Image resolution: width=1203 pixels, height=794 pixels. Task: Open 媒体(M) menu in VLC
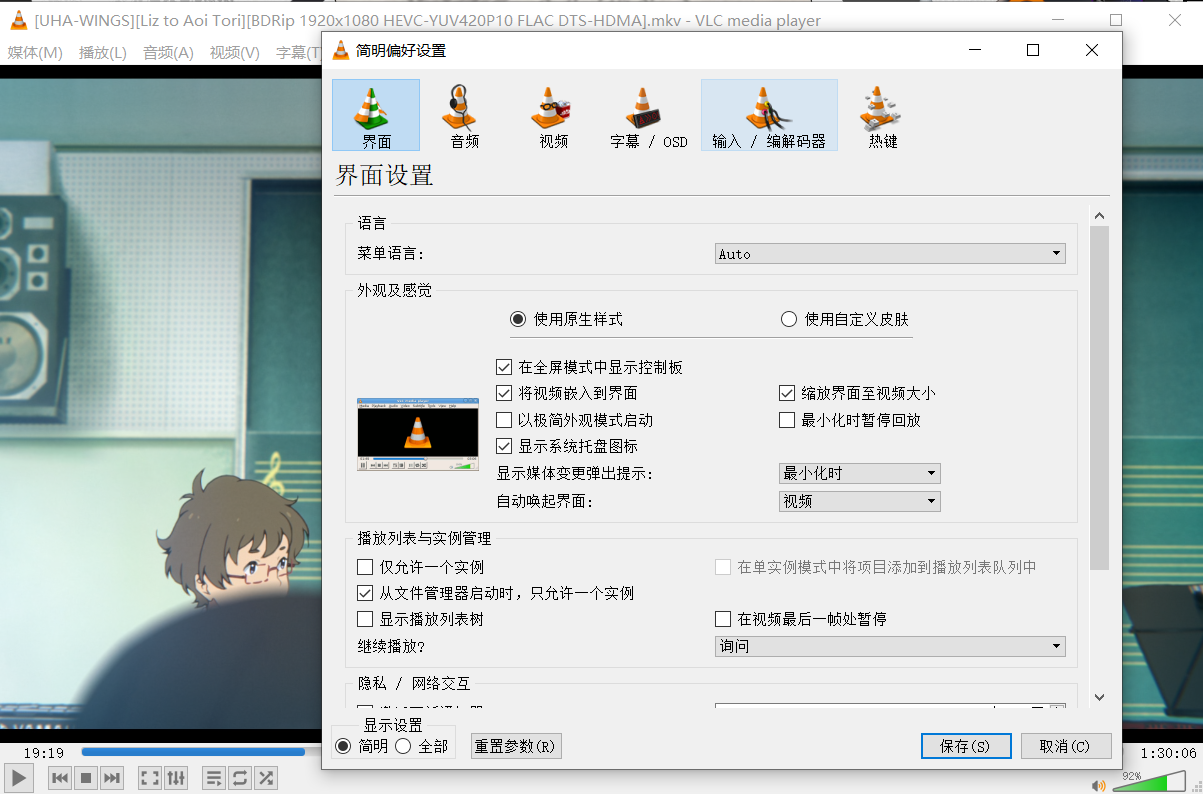tap(35, 53)
